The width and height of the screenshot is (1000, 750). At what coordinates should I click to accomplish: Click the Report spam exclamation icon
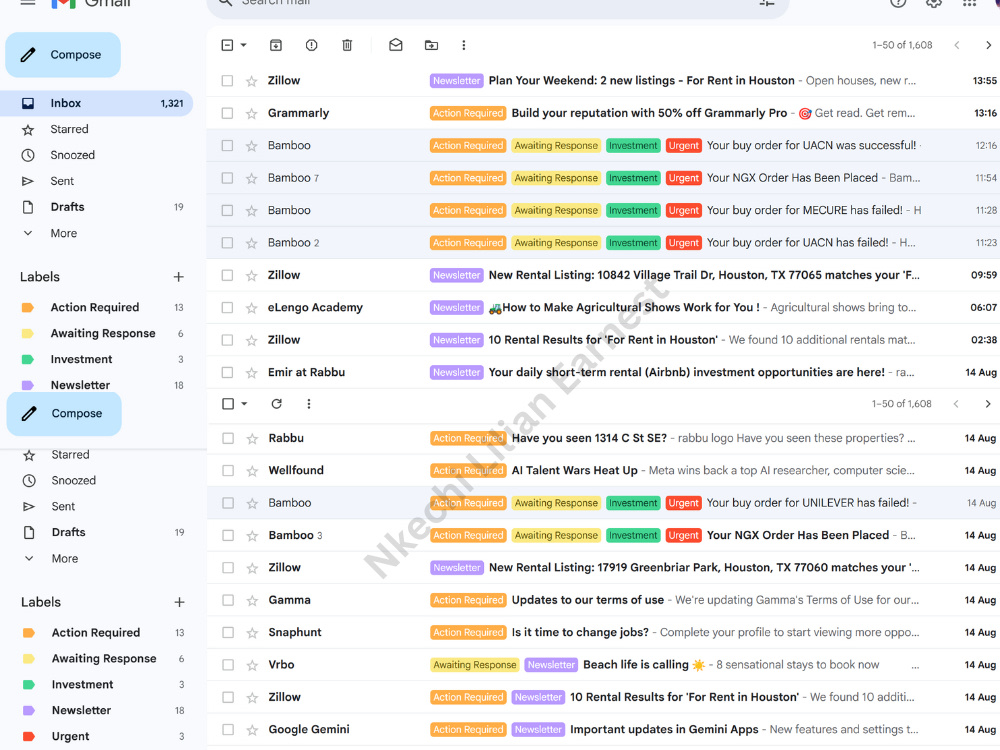[311, 45]
